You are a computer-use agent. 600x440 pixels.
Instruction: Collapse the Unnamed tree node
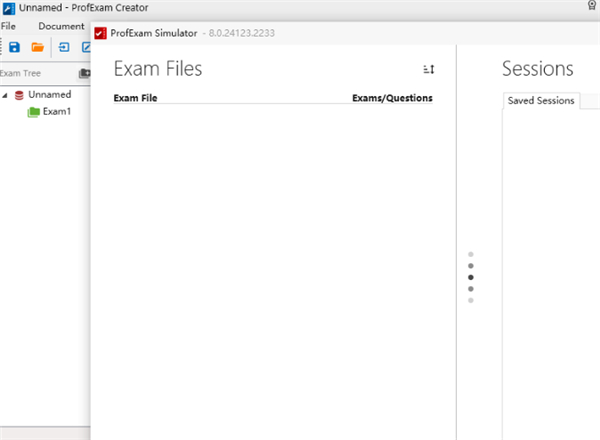click(x=5, y=95)
